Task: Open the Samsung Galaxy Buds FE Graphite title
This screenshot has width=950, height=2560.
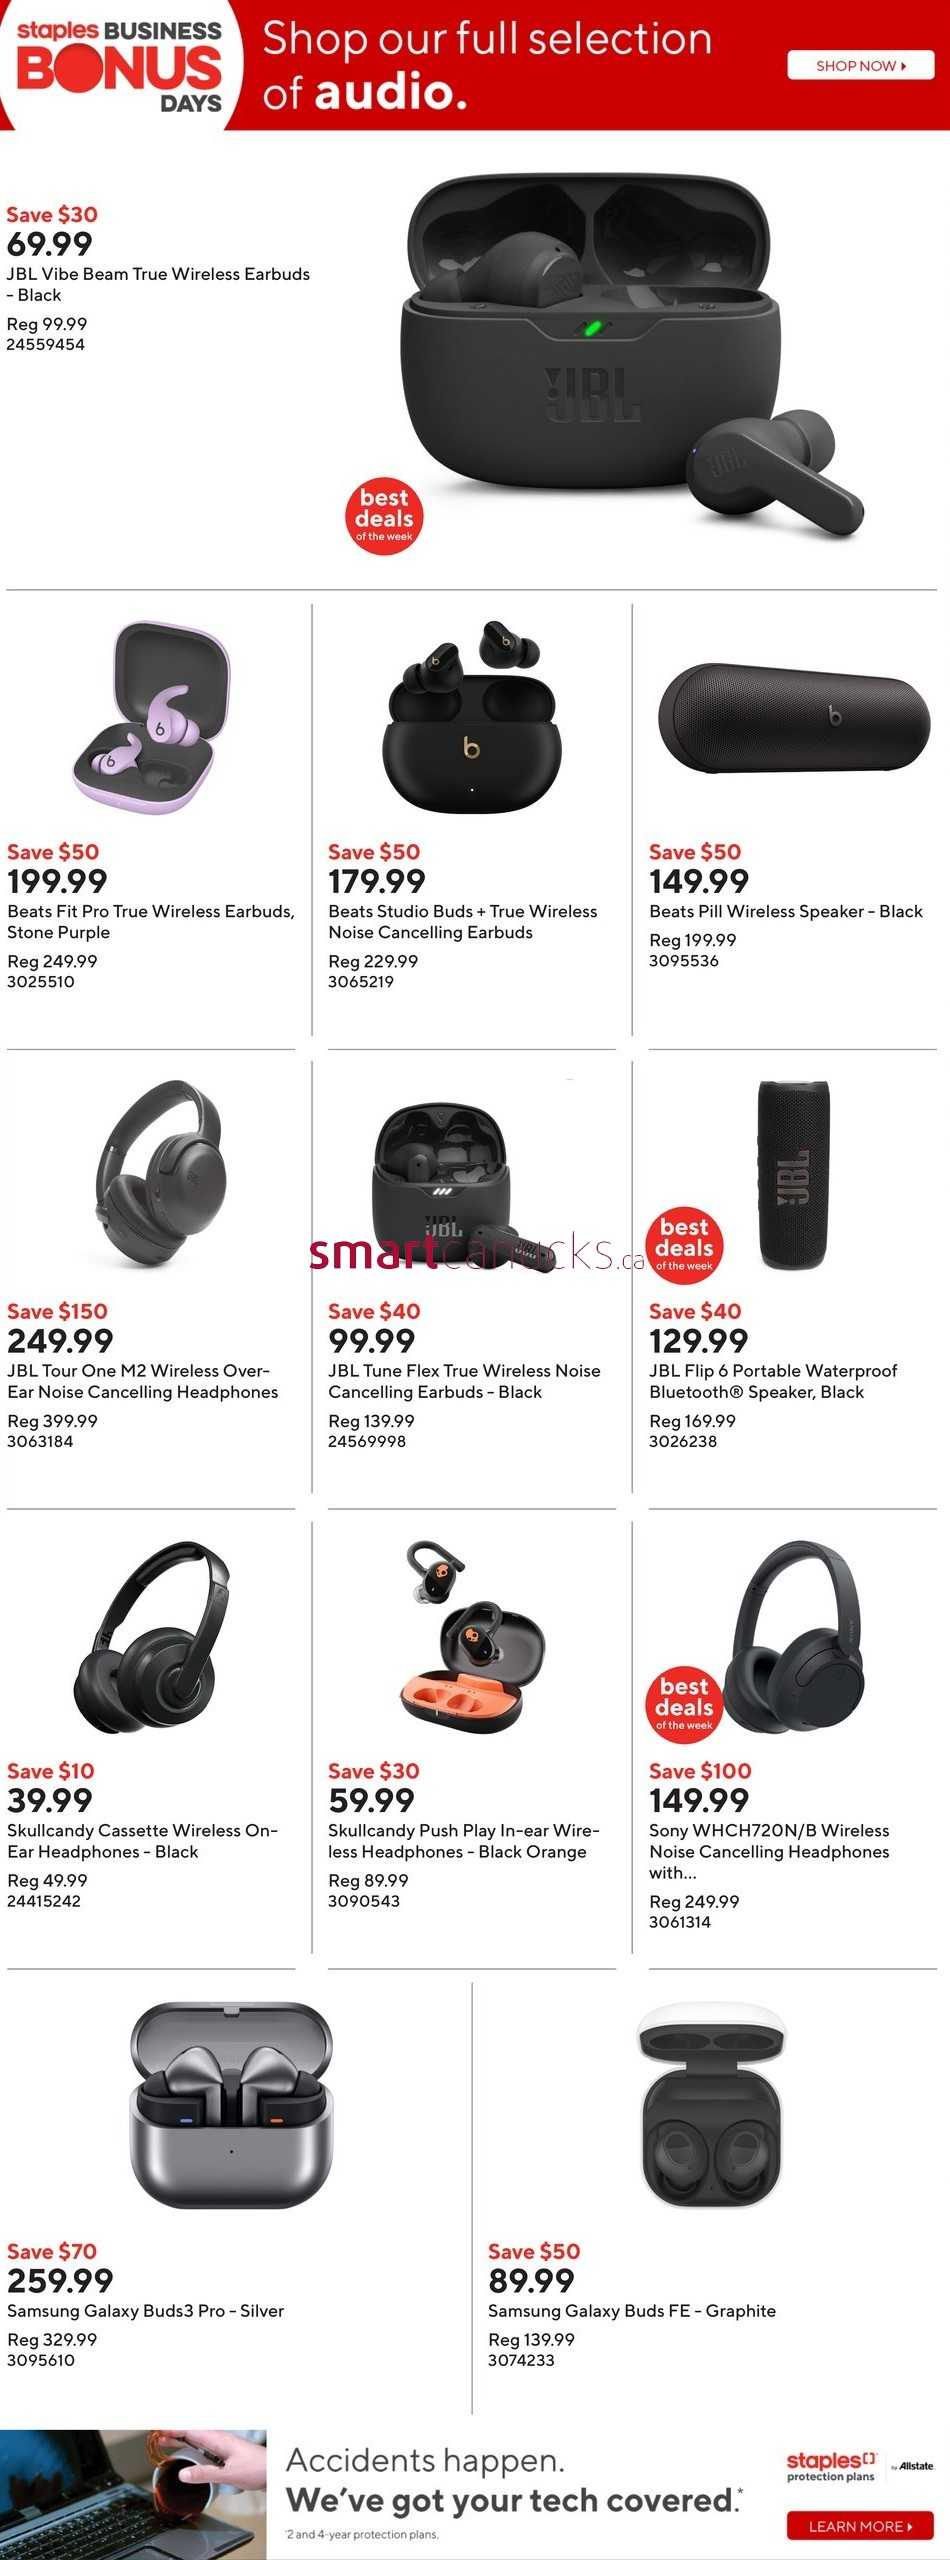Action: 632,2311
